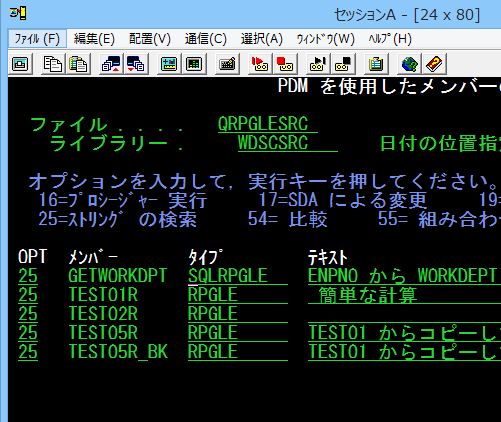Screen dimensions: 501x422
Task: Click the Play macro toolbar icon
Action: coord(317,63)
